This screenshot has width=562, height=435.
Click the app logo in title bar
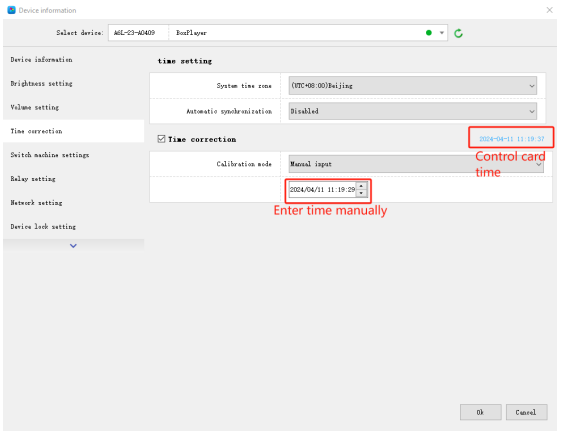(x=11, y=10)
